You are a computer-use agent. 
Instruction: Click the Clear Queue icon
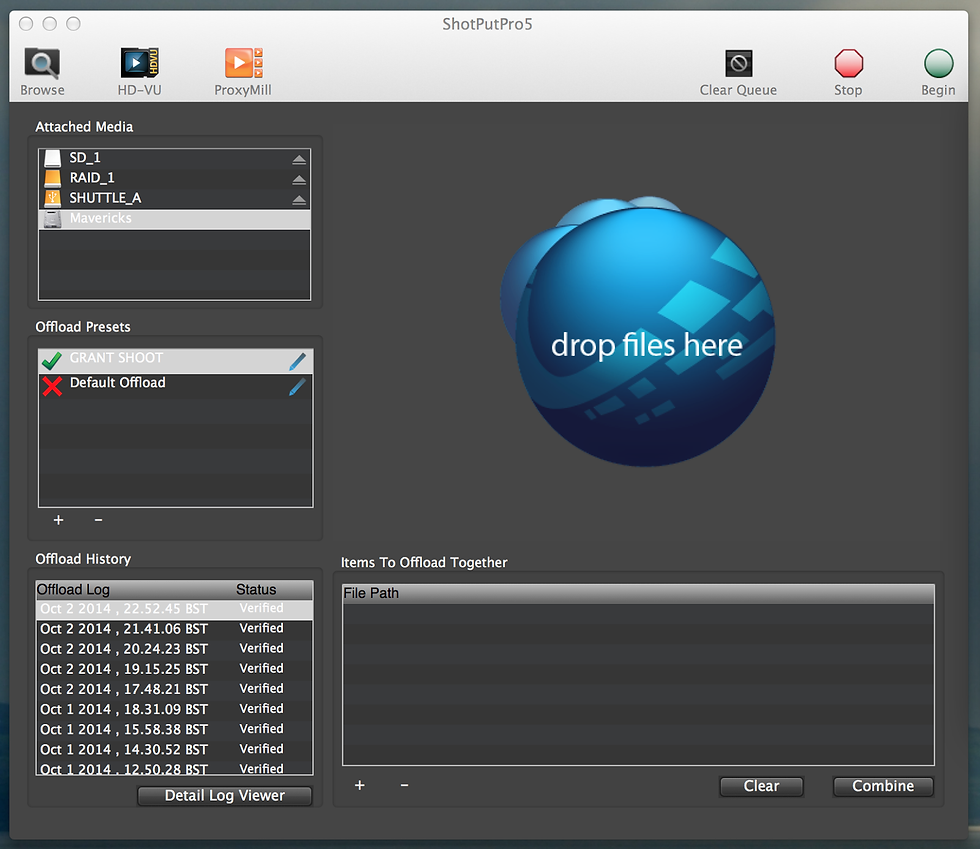point(738,63)
